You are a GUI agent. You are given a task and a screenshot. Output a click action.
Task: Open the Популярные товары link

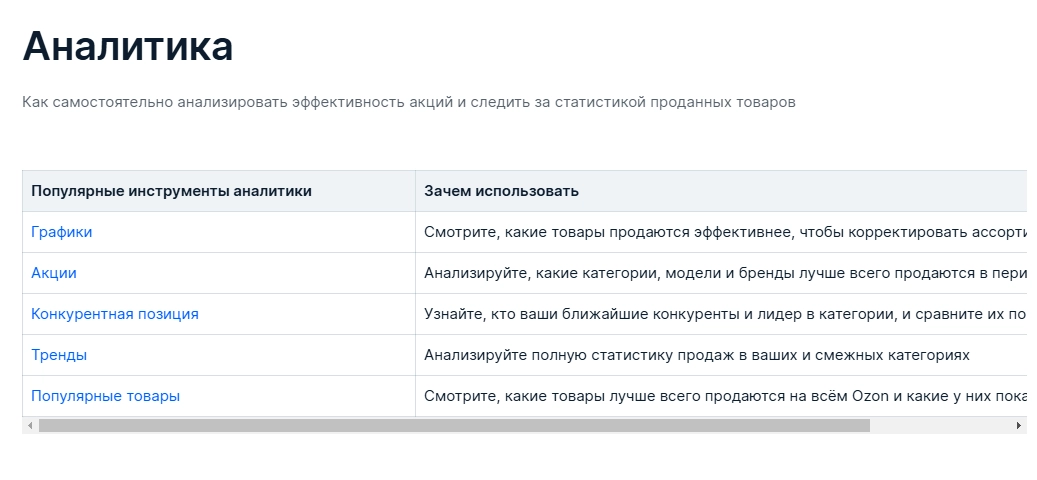coord(105,396)
